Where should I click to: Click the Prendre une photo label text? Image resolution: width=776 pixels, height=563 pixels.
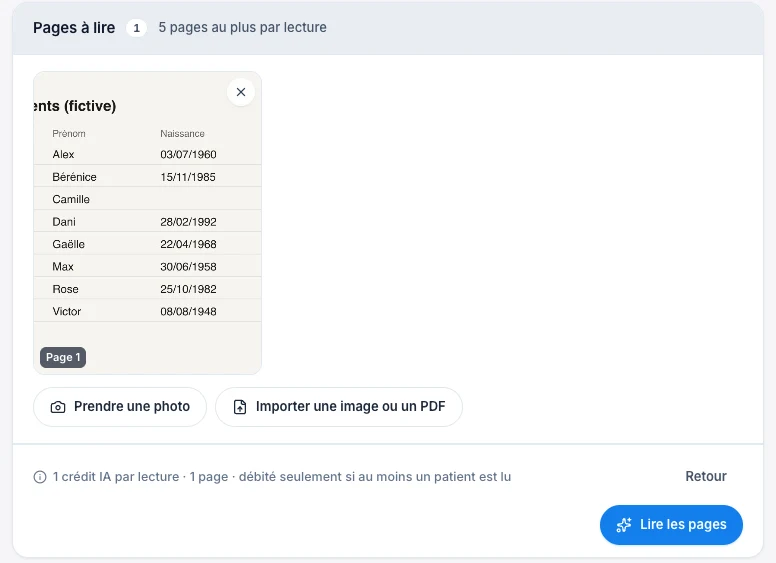click(x=132, y=406)
